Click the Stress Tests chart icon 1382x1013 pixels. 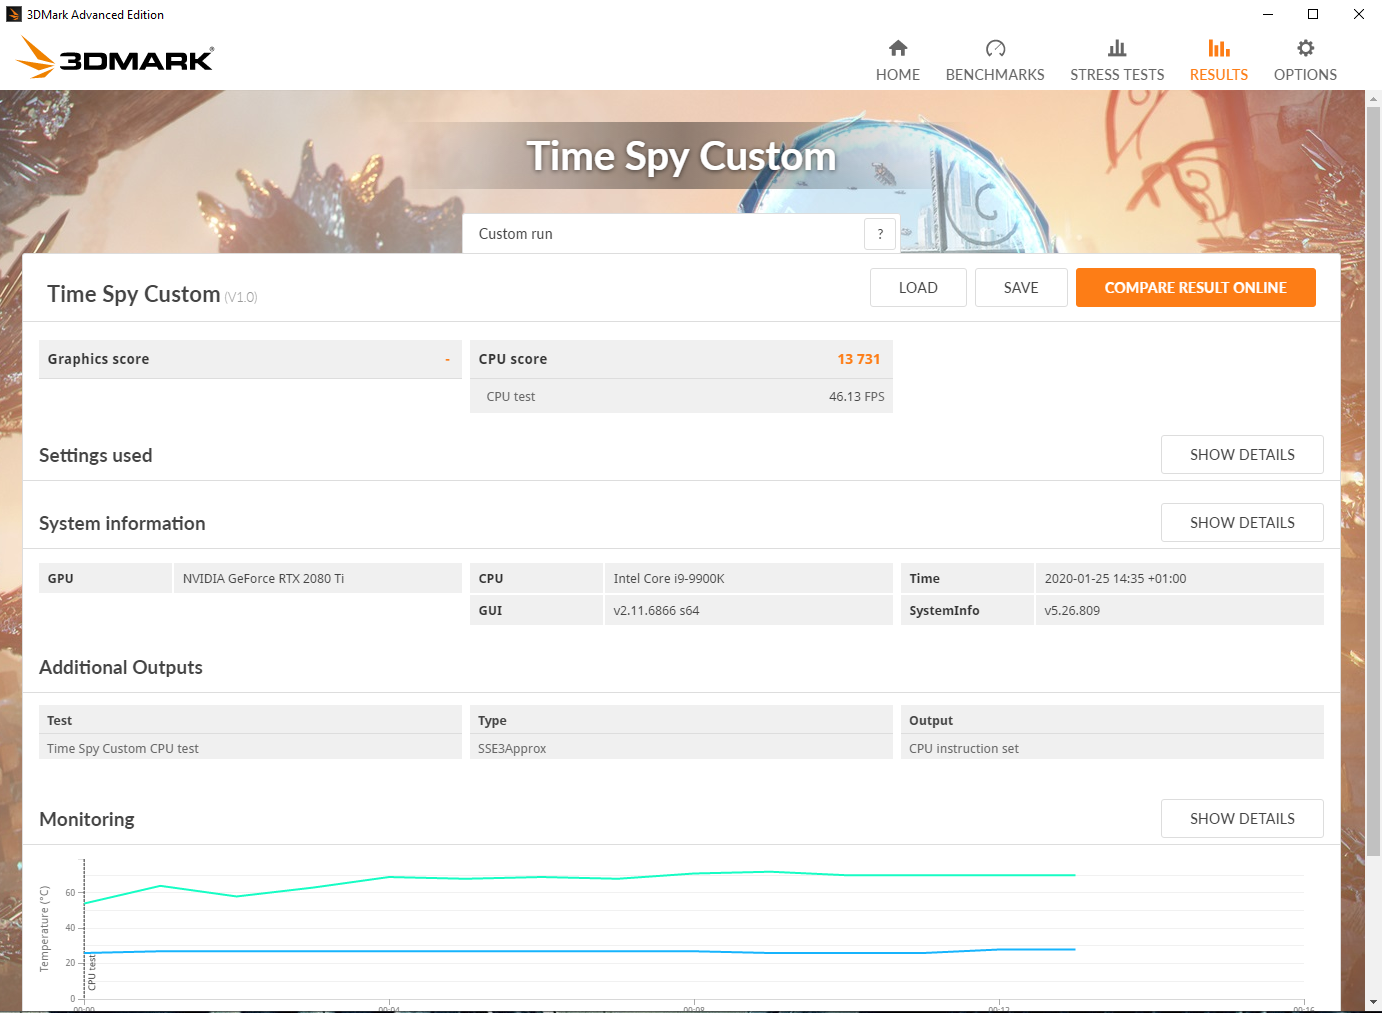tap(1117, 48)
